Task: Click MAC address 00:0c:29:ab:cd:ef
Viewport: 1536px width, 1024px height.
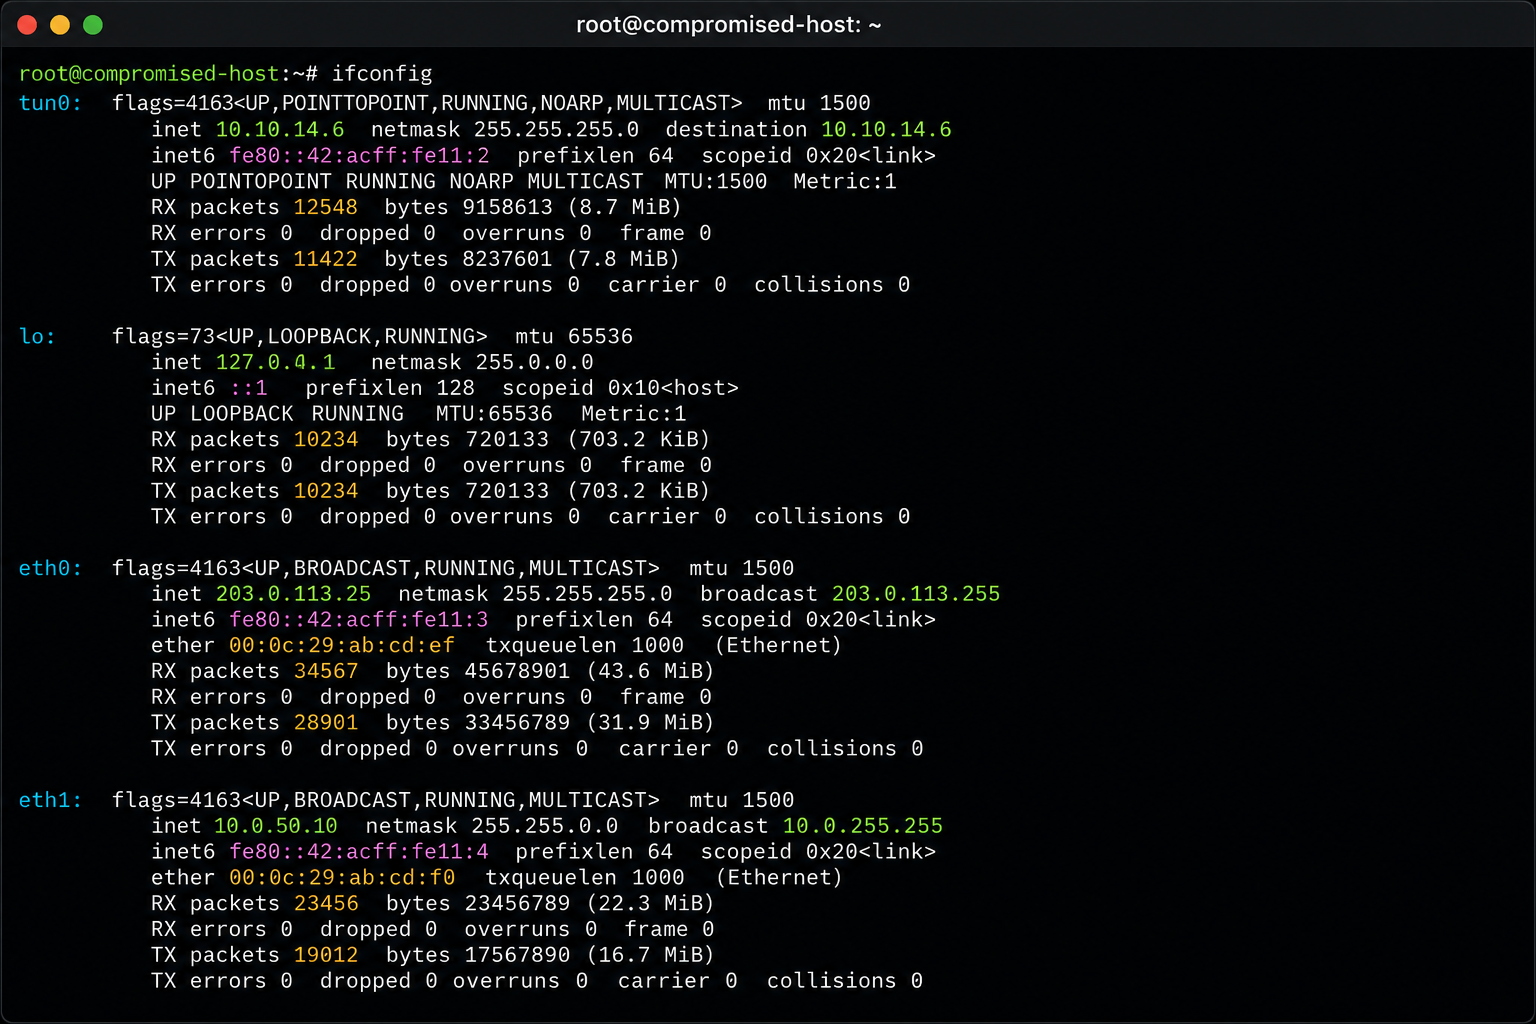Action: click(342, 646)
